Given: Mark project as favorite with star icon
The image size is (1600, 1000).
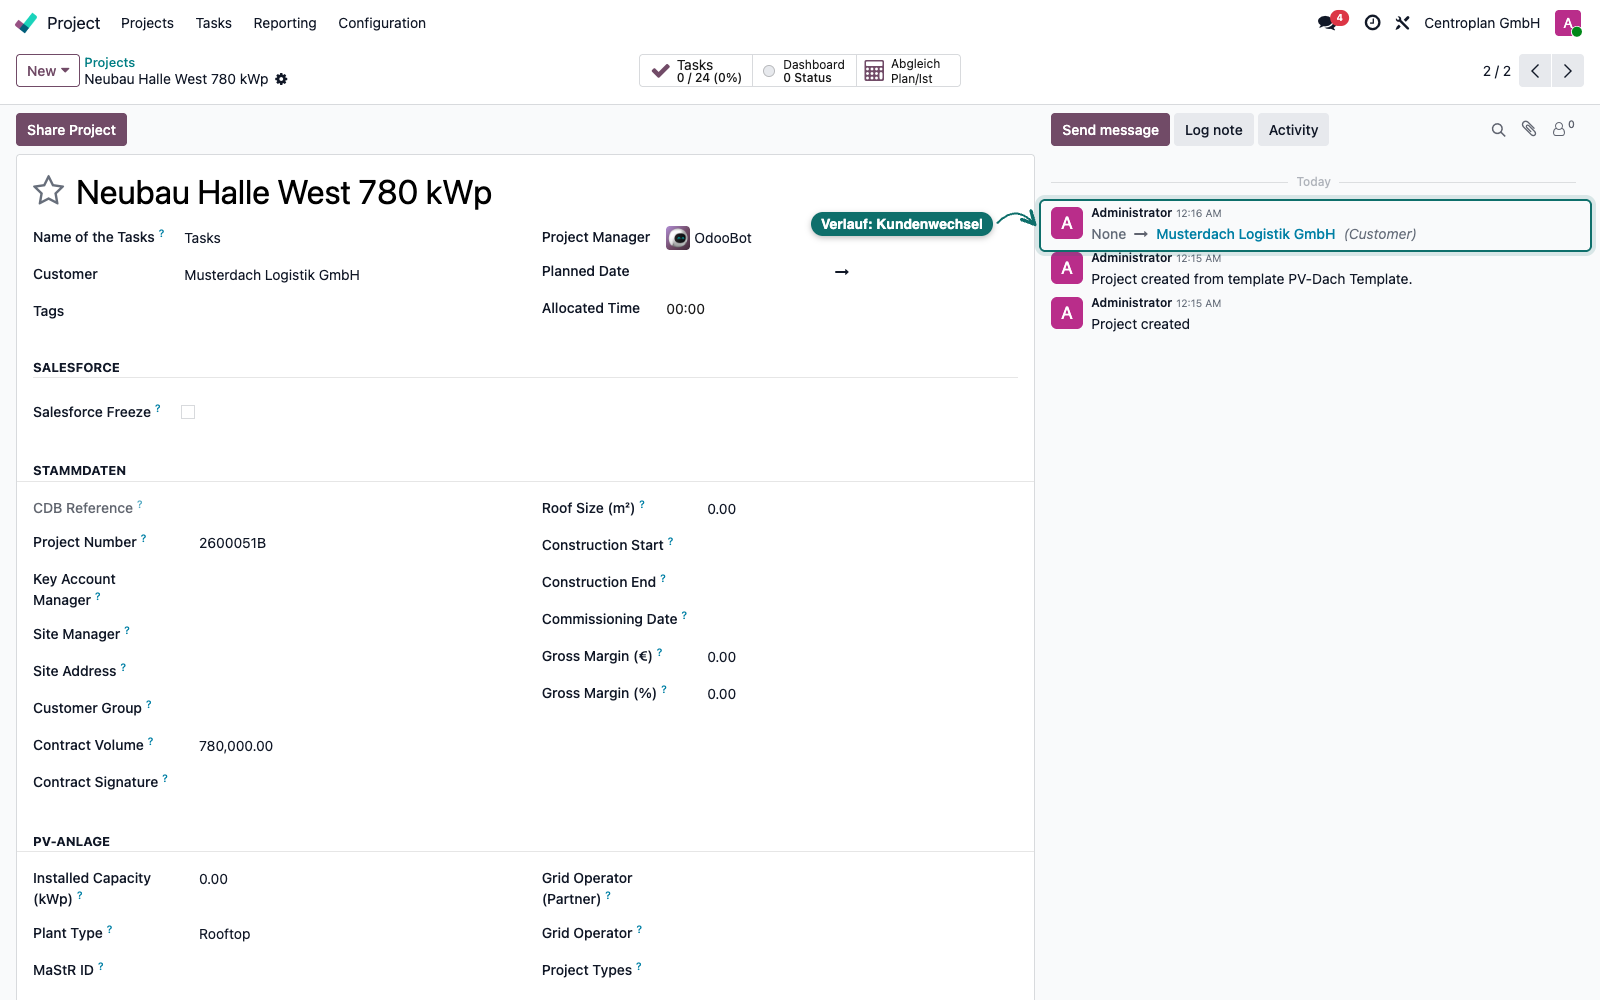Looking at the screenshot, I should point(48,190).
